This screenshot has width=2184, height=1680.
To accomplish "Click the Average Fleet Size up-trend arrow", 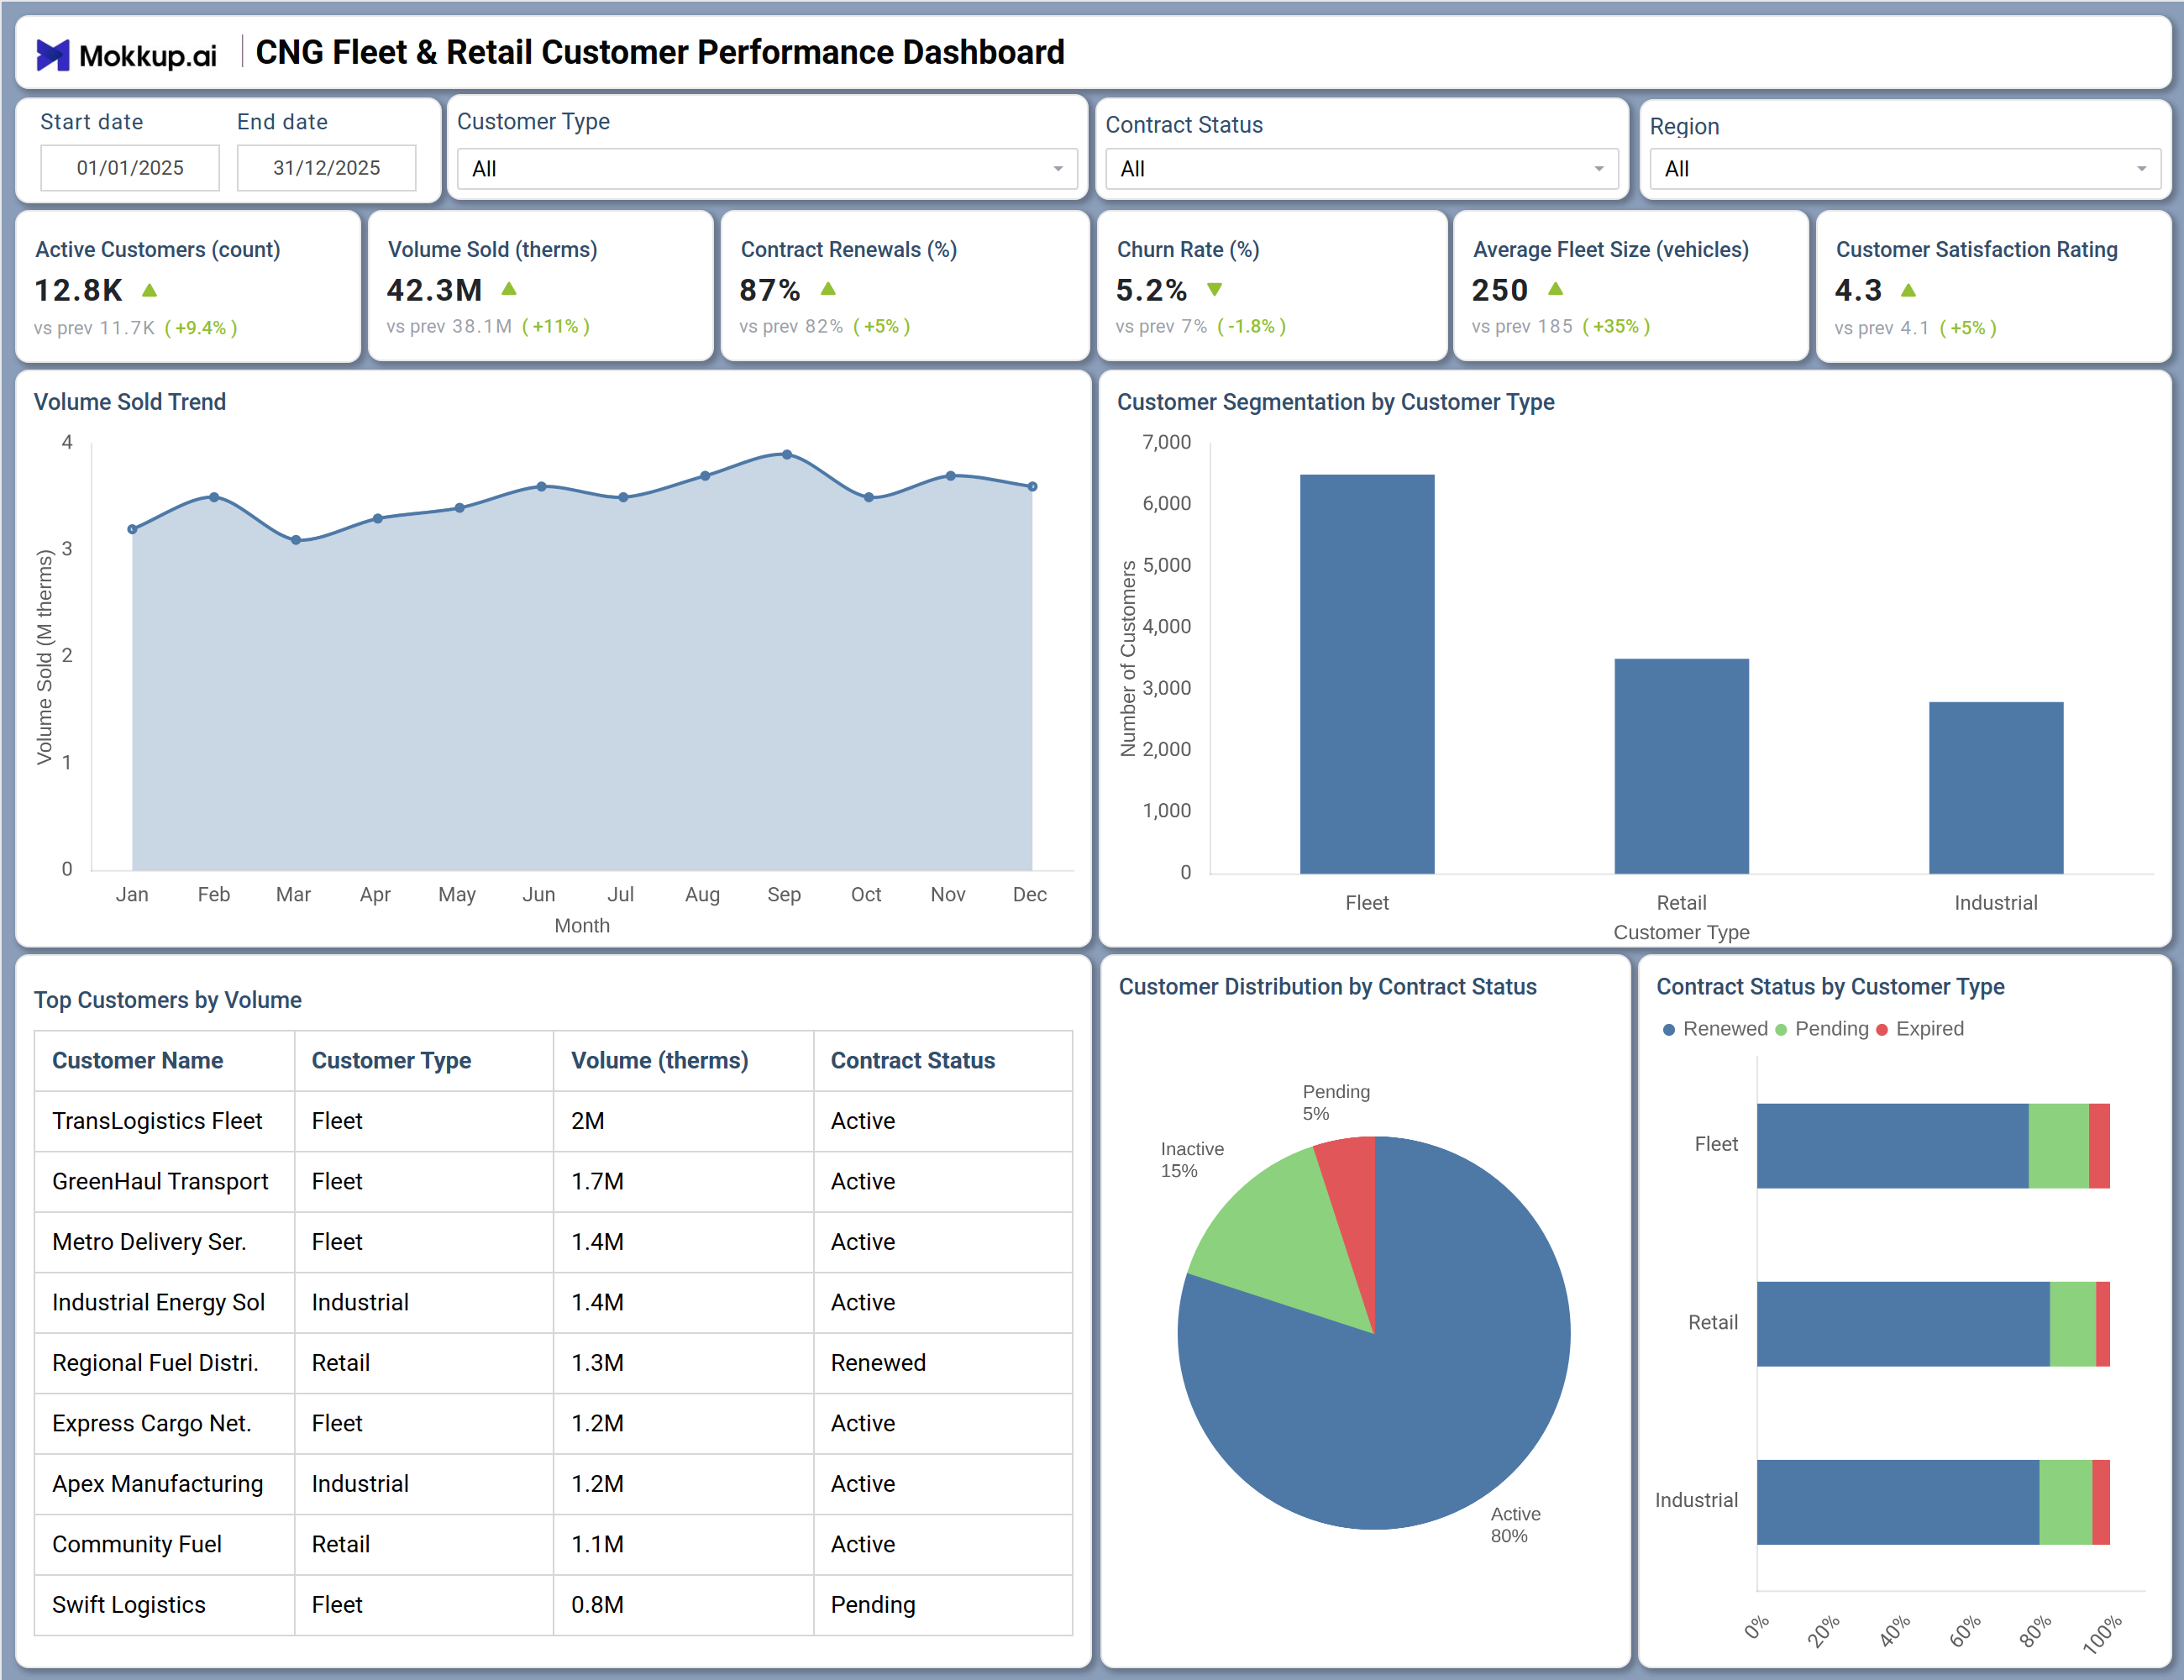I will 1556,289.
